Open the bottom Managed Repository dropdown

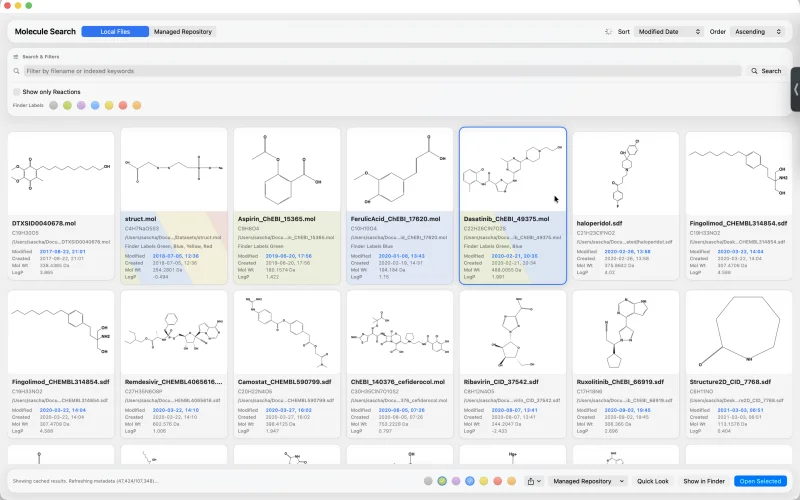pos(588,481)
